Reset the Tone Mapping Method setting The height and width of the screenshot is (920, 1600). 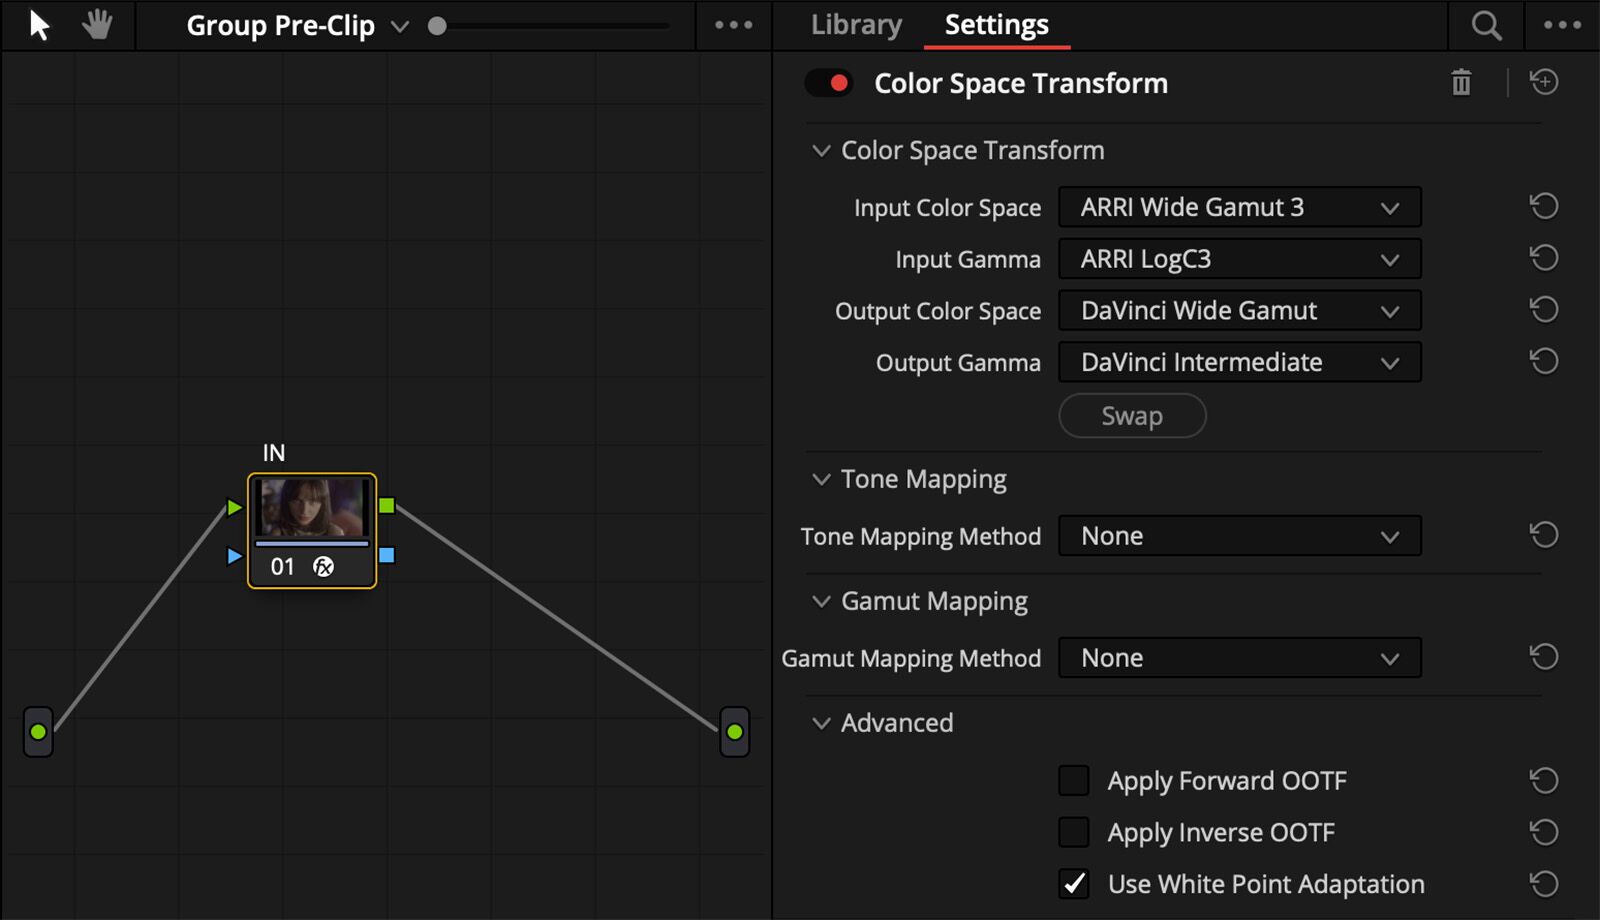(1544, 536)
